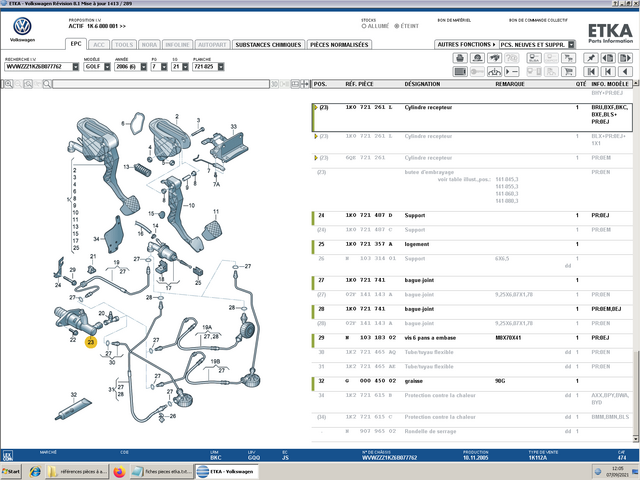
Task: Open the Planche 721-025 dropdown
Action: pyautogui.click(x=221, y=67)
